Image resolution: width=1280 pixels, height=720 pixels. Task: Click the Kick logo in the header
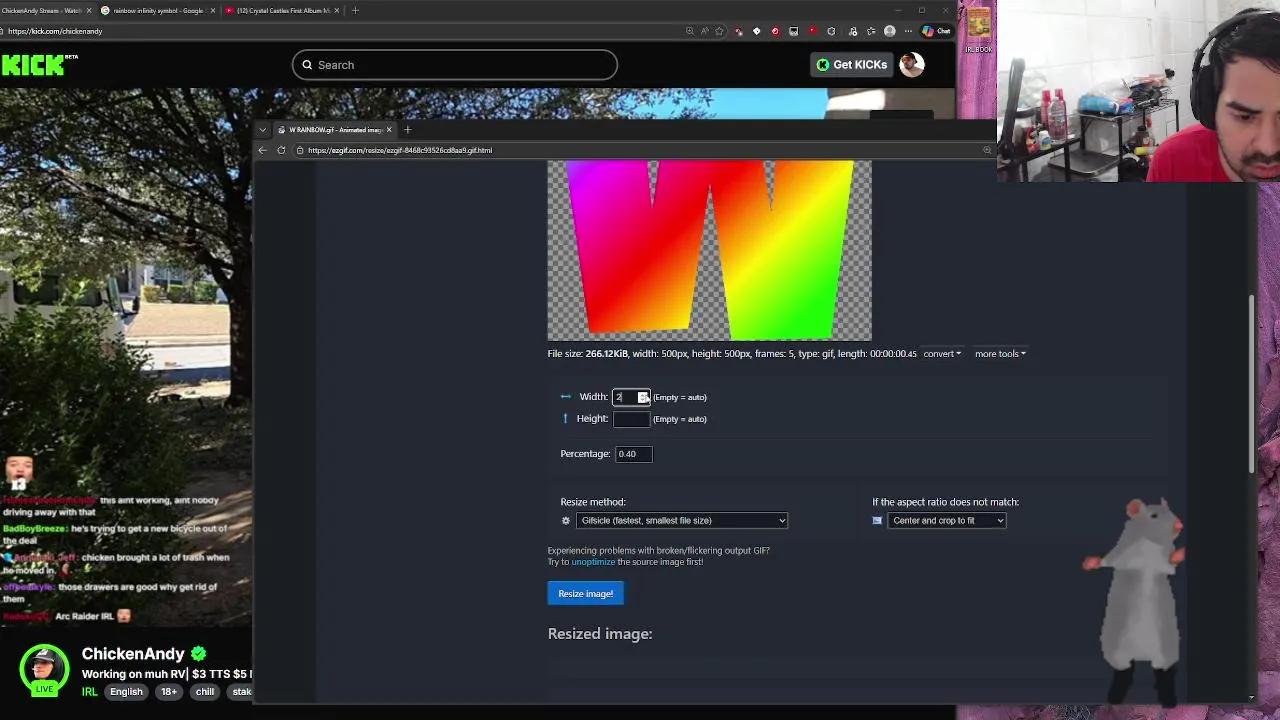39,65
